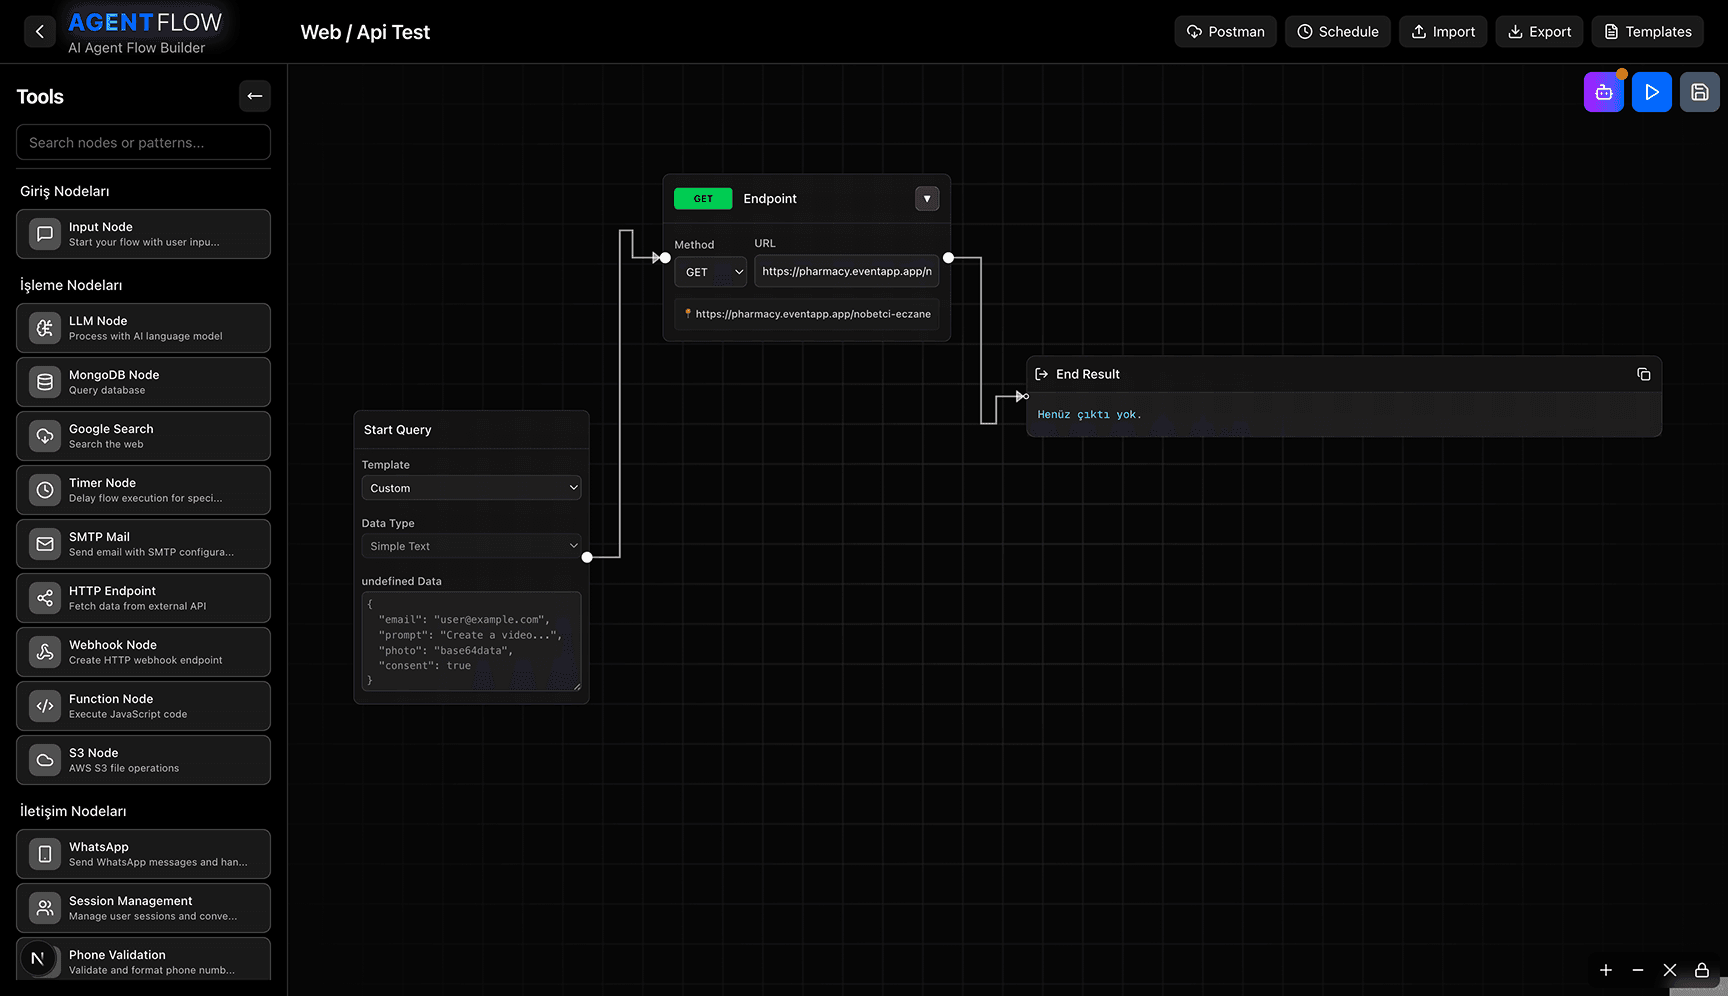Click the undefined Data JSON textarea

point(471,641)
